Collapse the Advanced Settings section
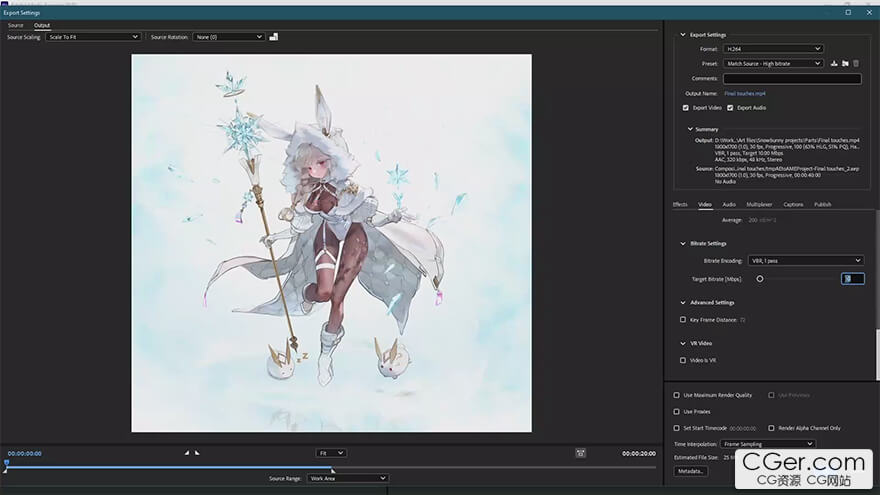Image resolution: width=880 pixels, height=495 pixels. pos(683,302)
